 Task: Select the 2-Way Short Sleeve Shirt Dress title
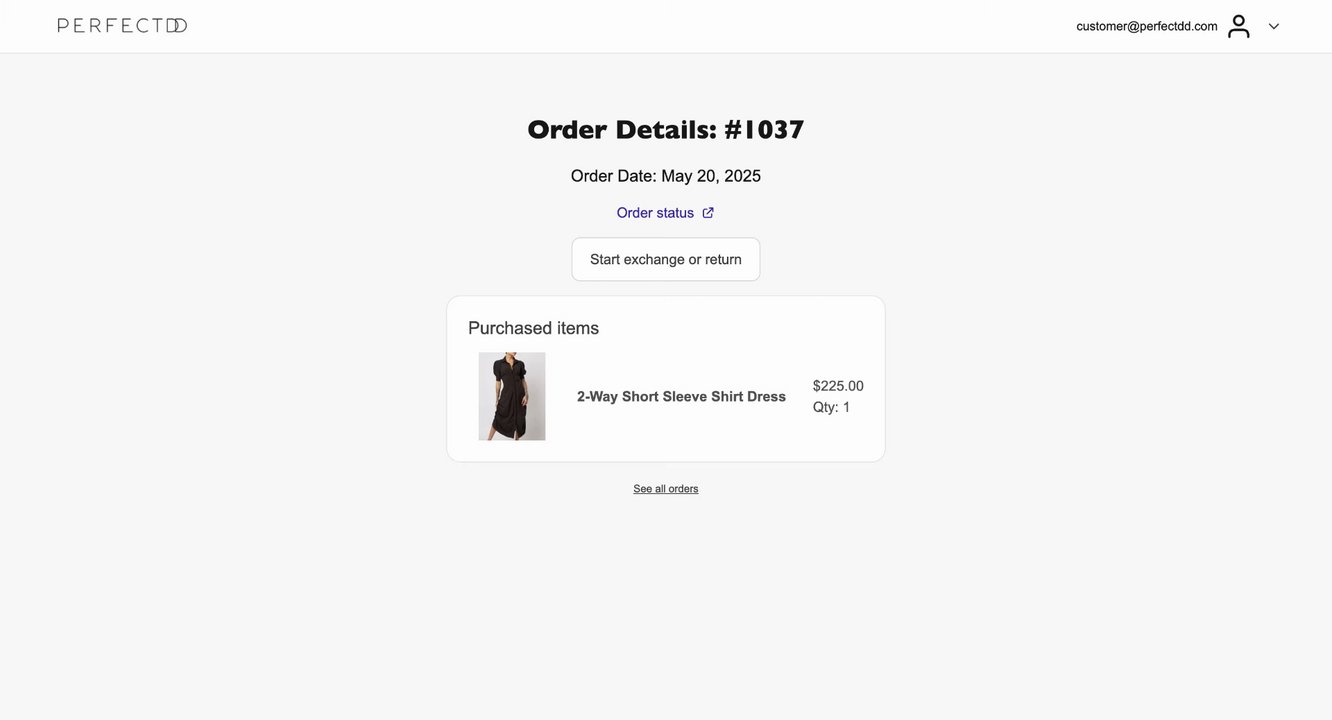point(681,397)
